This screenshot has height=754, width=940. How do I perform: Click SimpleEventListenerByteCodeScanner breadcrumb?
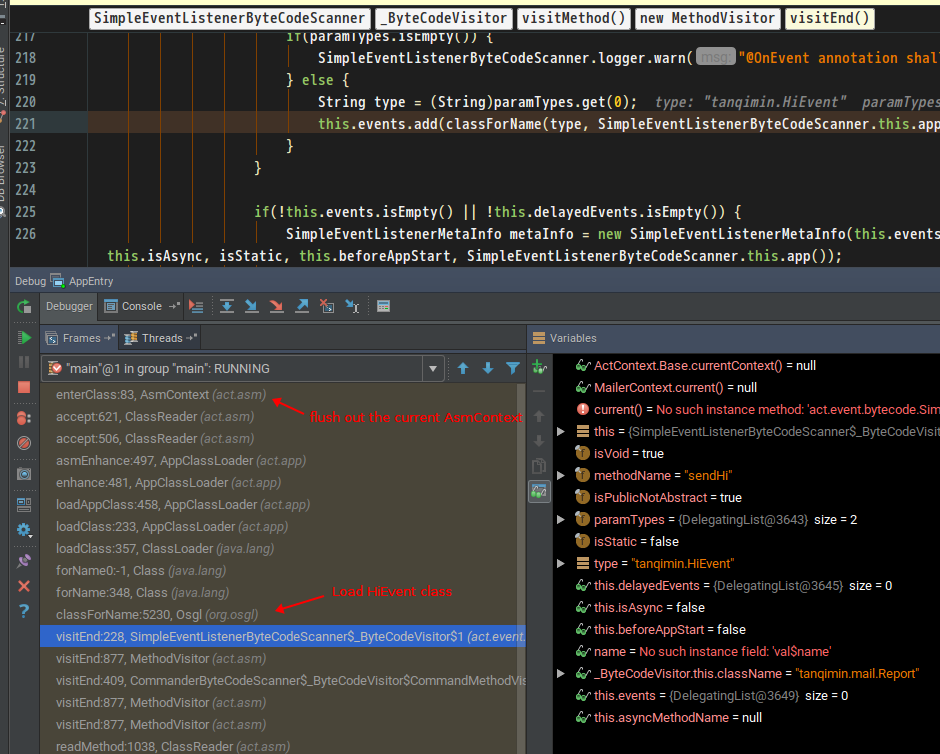point(229,18)
